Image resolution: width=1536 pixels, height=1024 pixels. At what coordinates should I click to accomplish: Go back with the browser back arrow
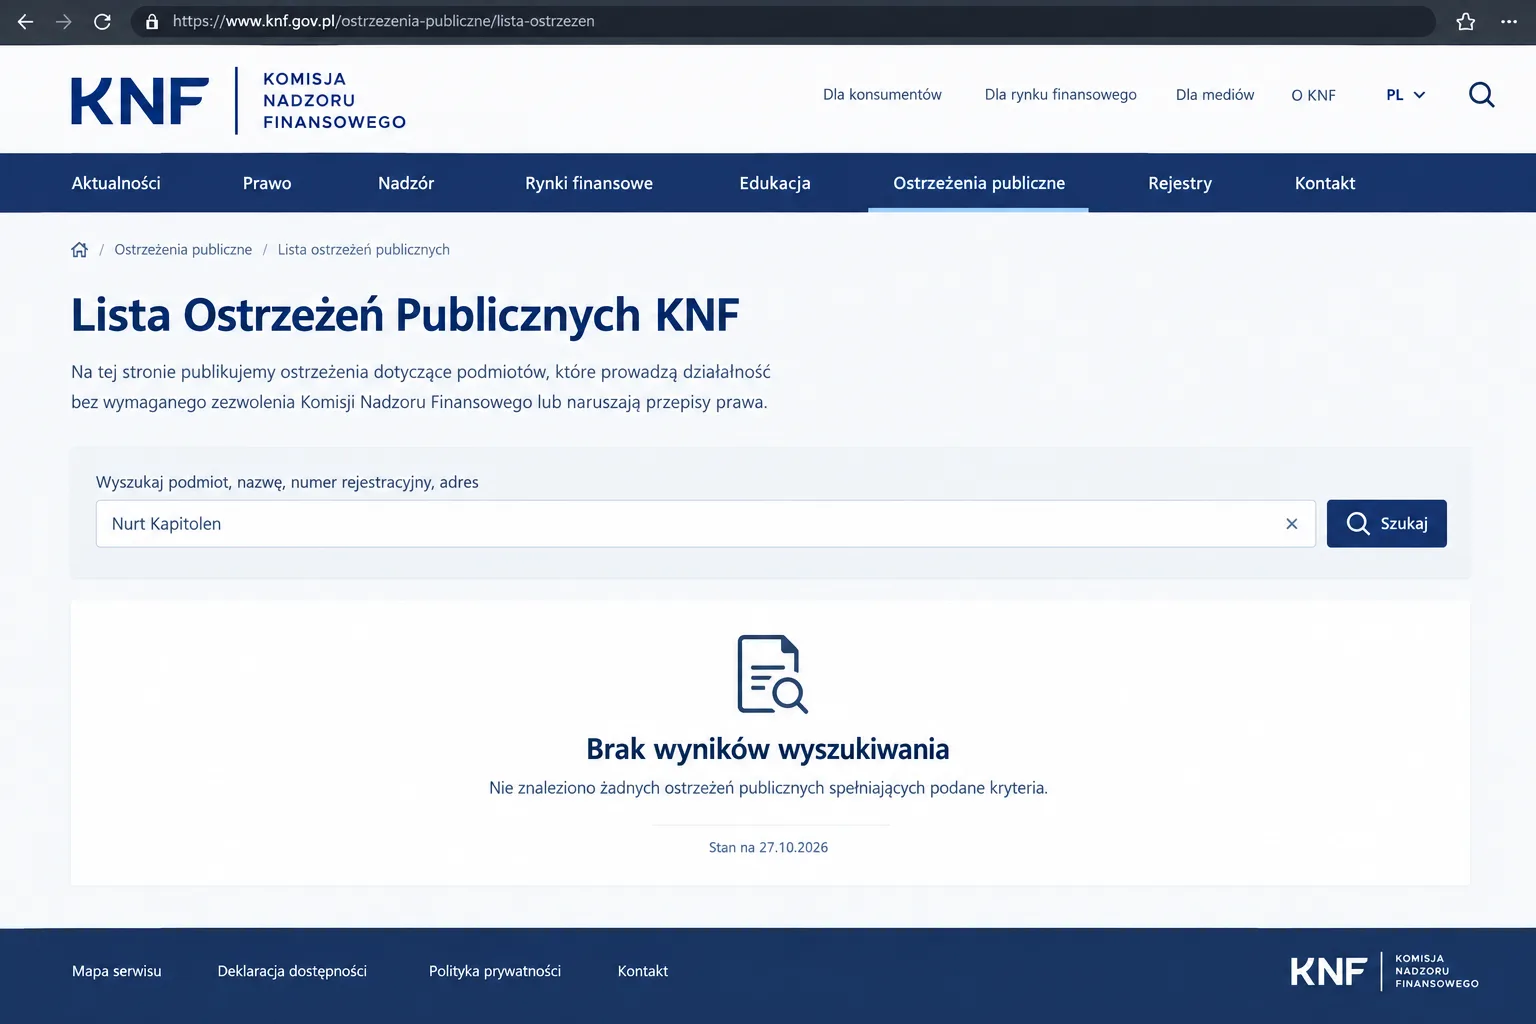pos(26,21)
